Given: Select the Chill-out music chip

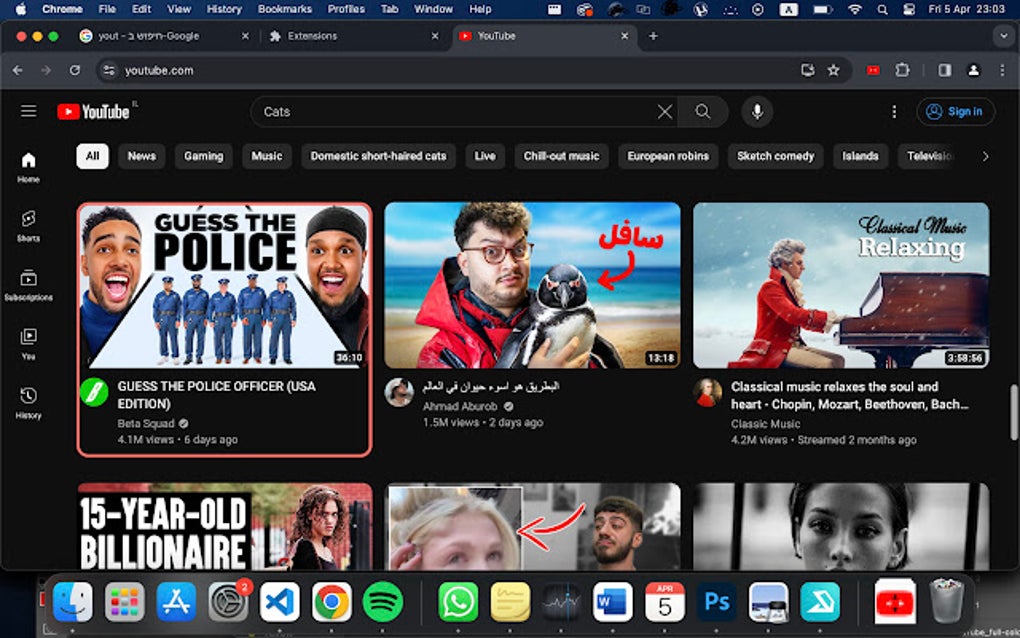Looking at the screenshot, I should tap(561, 156).
